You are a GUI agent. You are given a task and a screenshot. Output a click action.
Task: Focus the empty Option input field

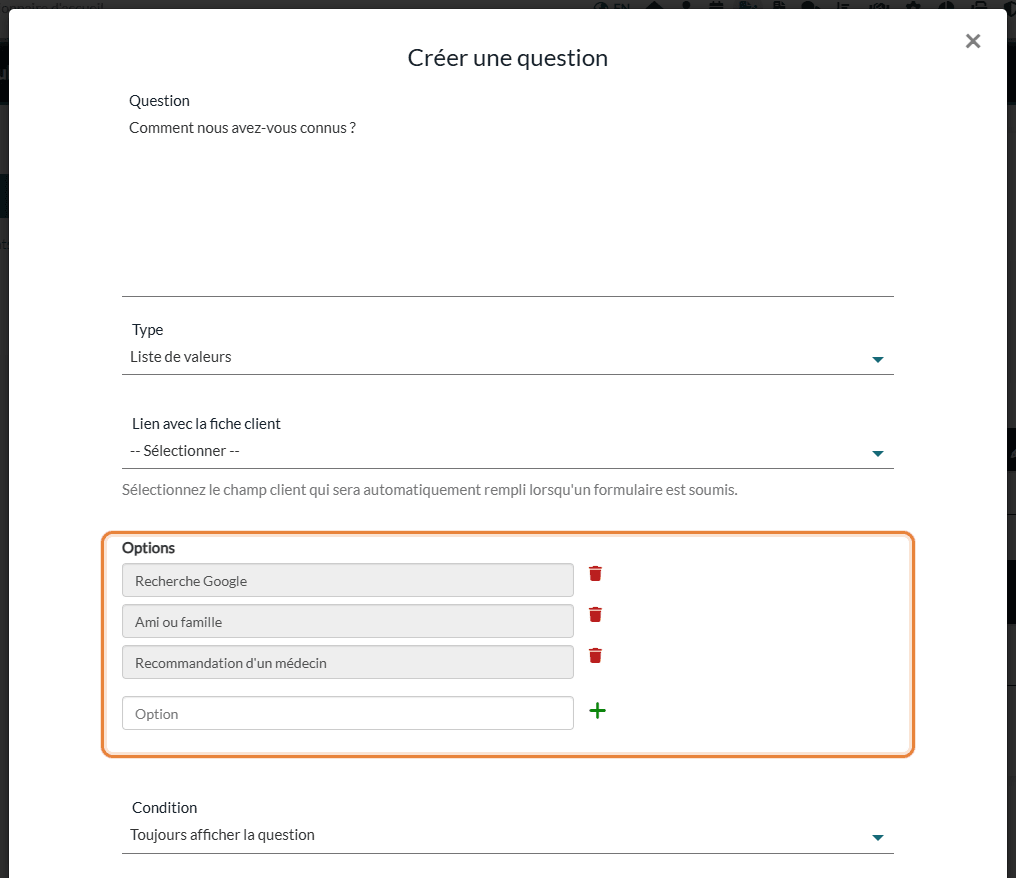pyautogui.click(x=347, y=713)
